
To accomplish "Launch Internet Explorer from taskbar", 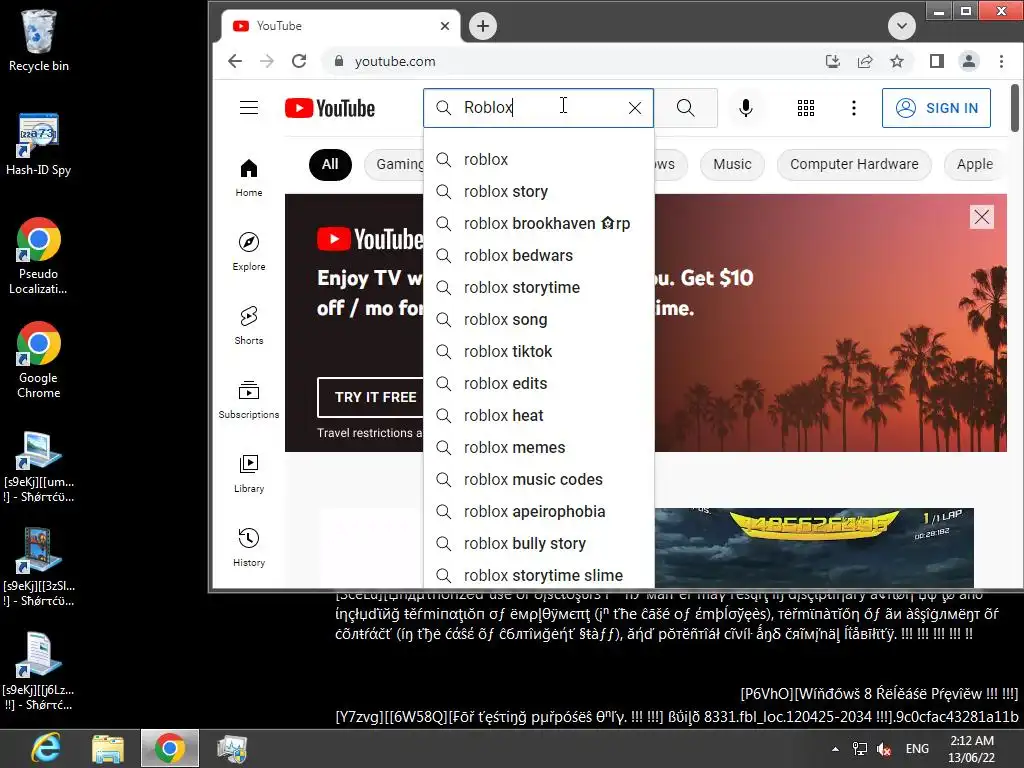I will click(x=46, y=748).
